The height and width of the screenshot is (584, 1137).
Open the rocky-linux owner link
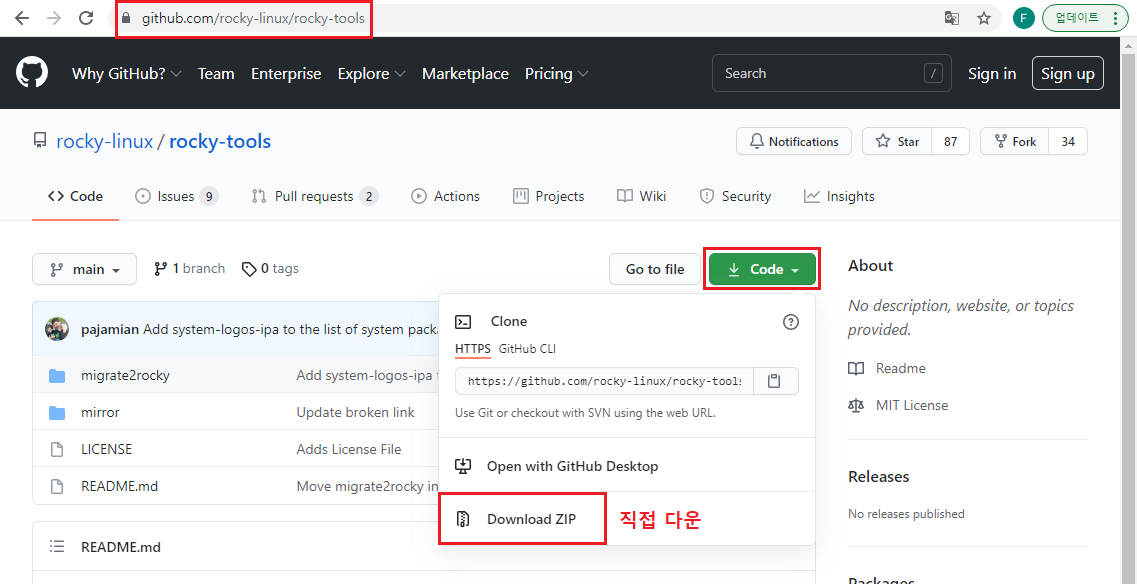click(104, 141)
